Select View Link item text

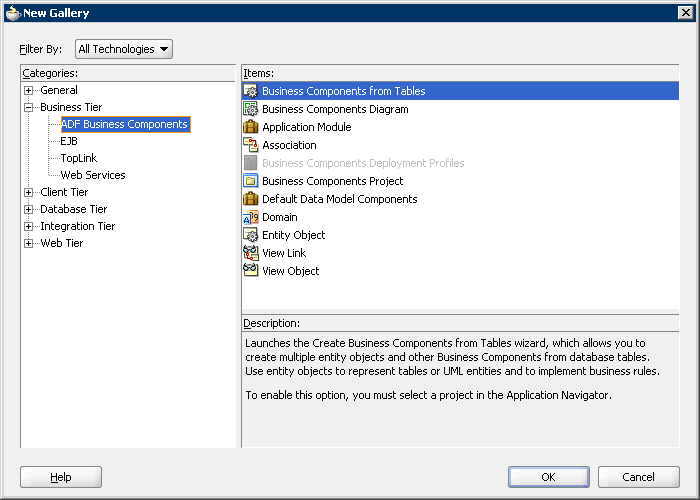[x=284, y=253]
